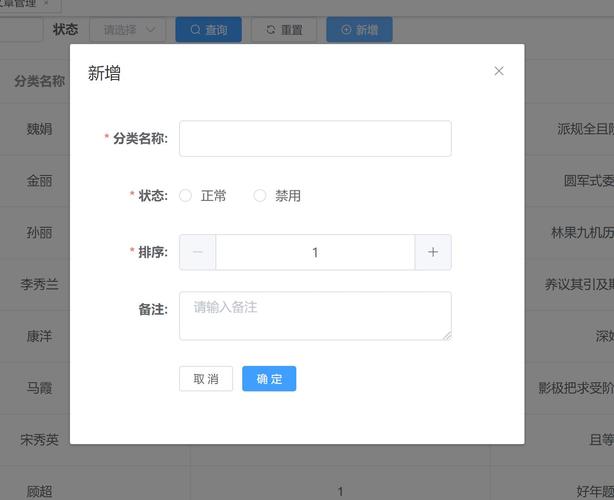Select the 正常 status radio button
The width and height of the screenshot is (614, 500).
coord(185,195)
